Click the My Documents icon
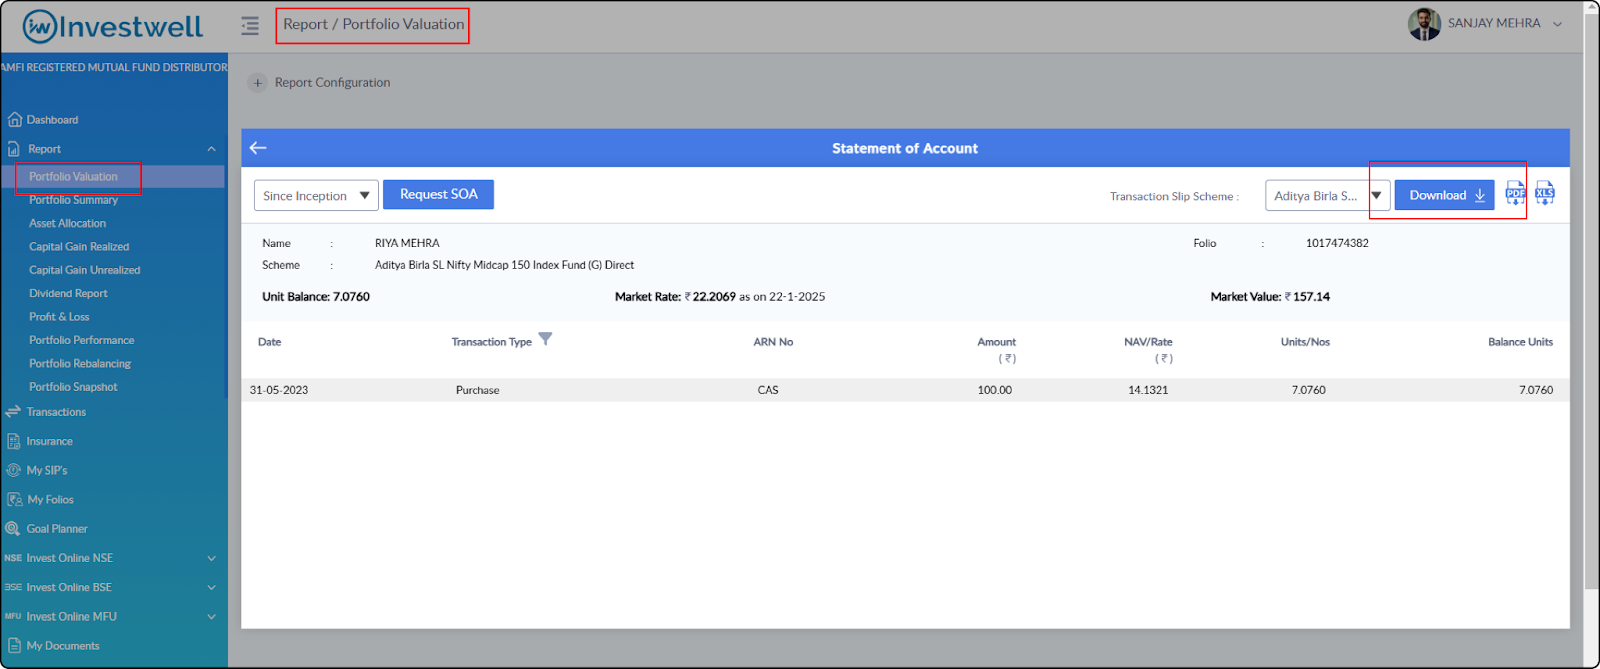Viewport: 1600px width, 669px height. pos(14,646)
